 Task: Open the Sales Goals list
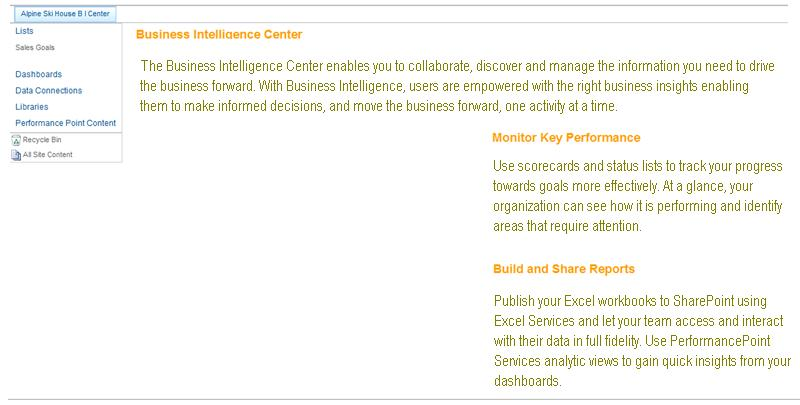35,47
